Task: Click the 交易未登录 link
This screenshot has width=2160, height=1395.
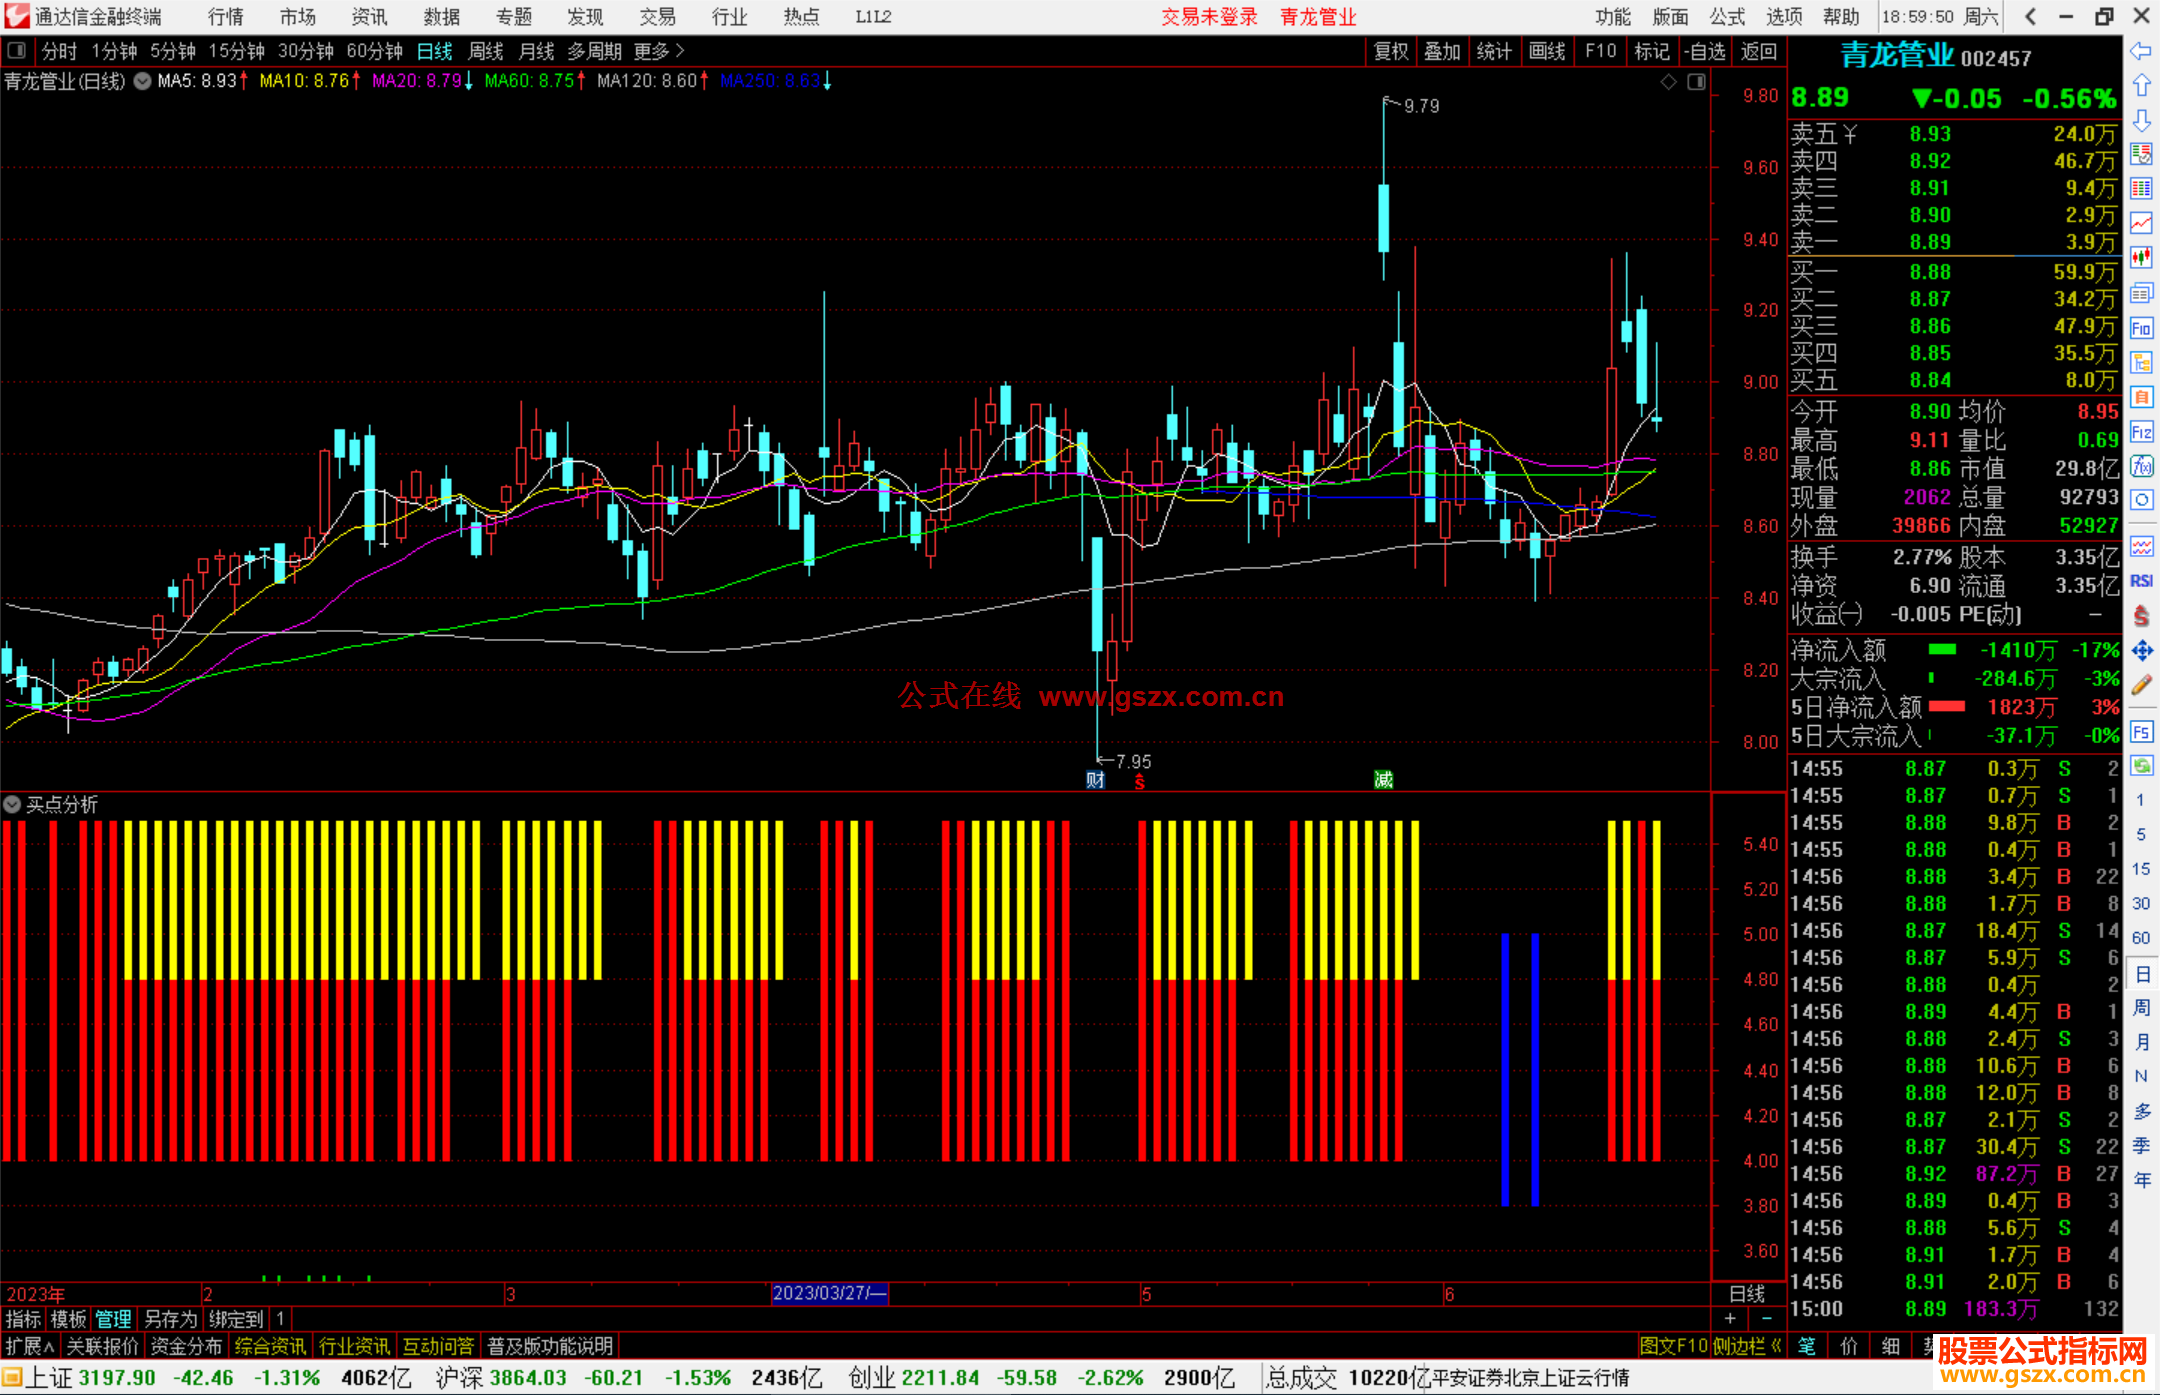Action: click(x=1208, y=17)
